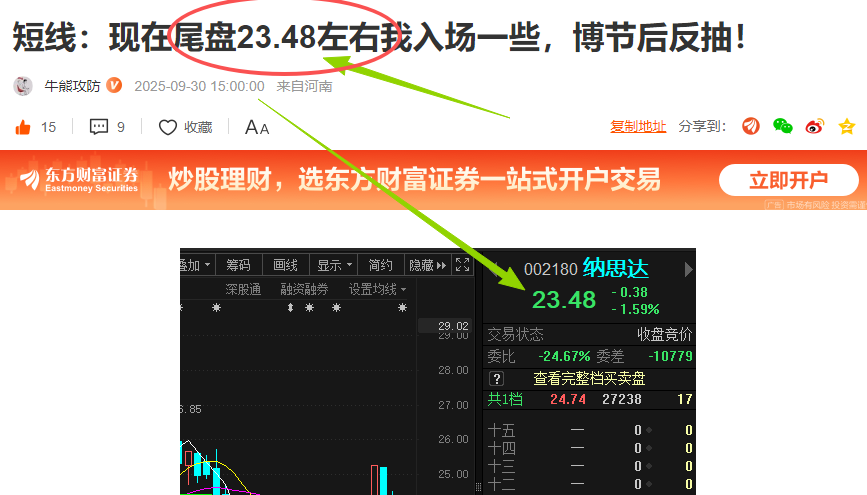Viewport: 867px width, 495px height.
Task: Click the 东方财富证券 logo in banner
Action: coord(79,180)
